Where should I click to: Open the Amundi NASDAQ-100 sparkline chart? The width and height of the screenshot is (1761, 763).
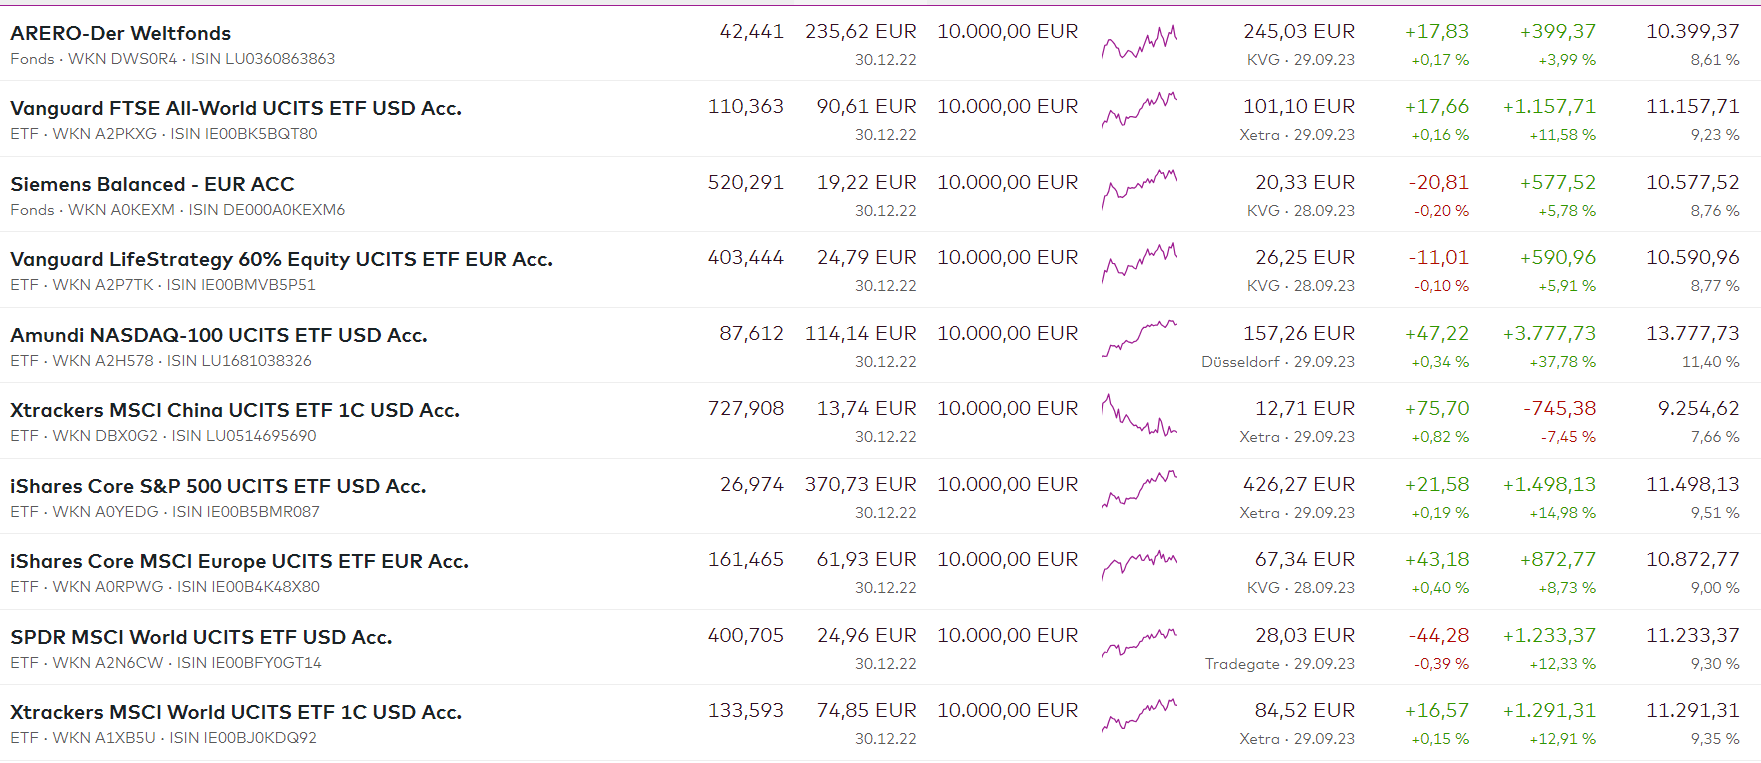[1139, 338]
